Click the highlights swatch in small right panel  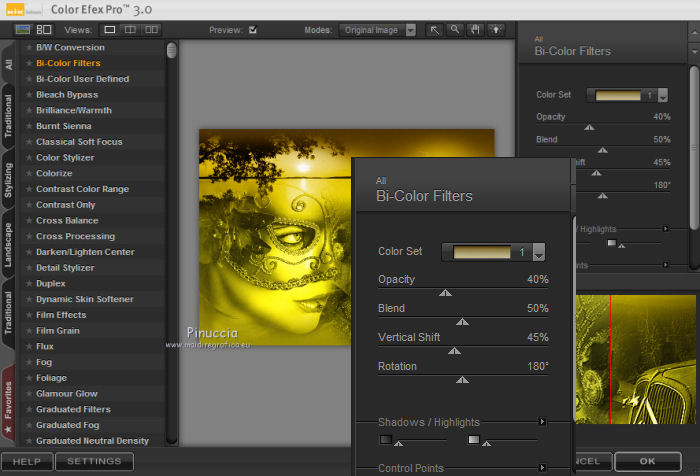click(x=612, y=243)
